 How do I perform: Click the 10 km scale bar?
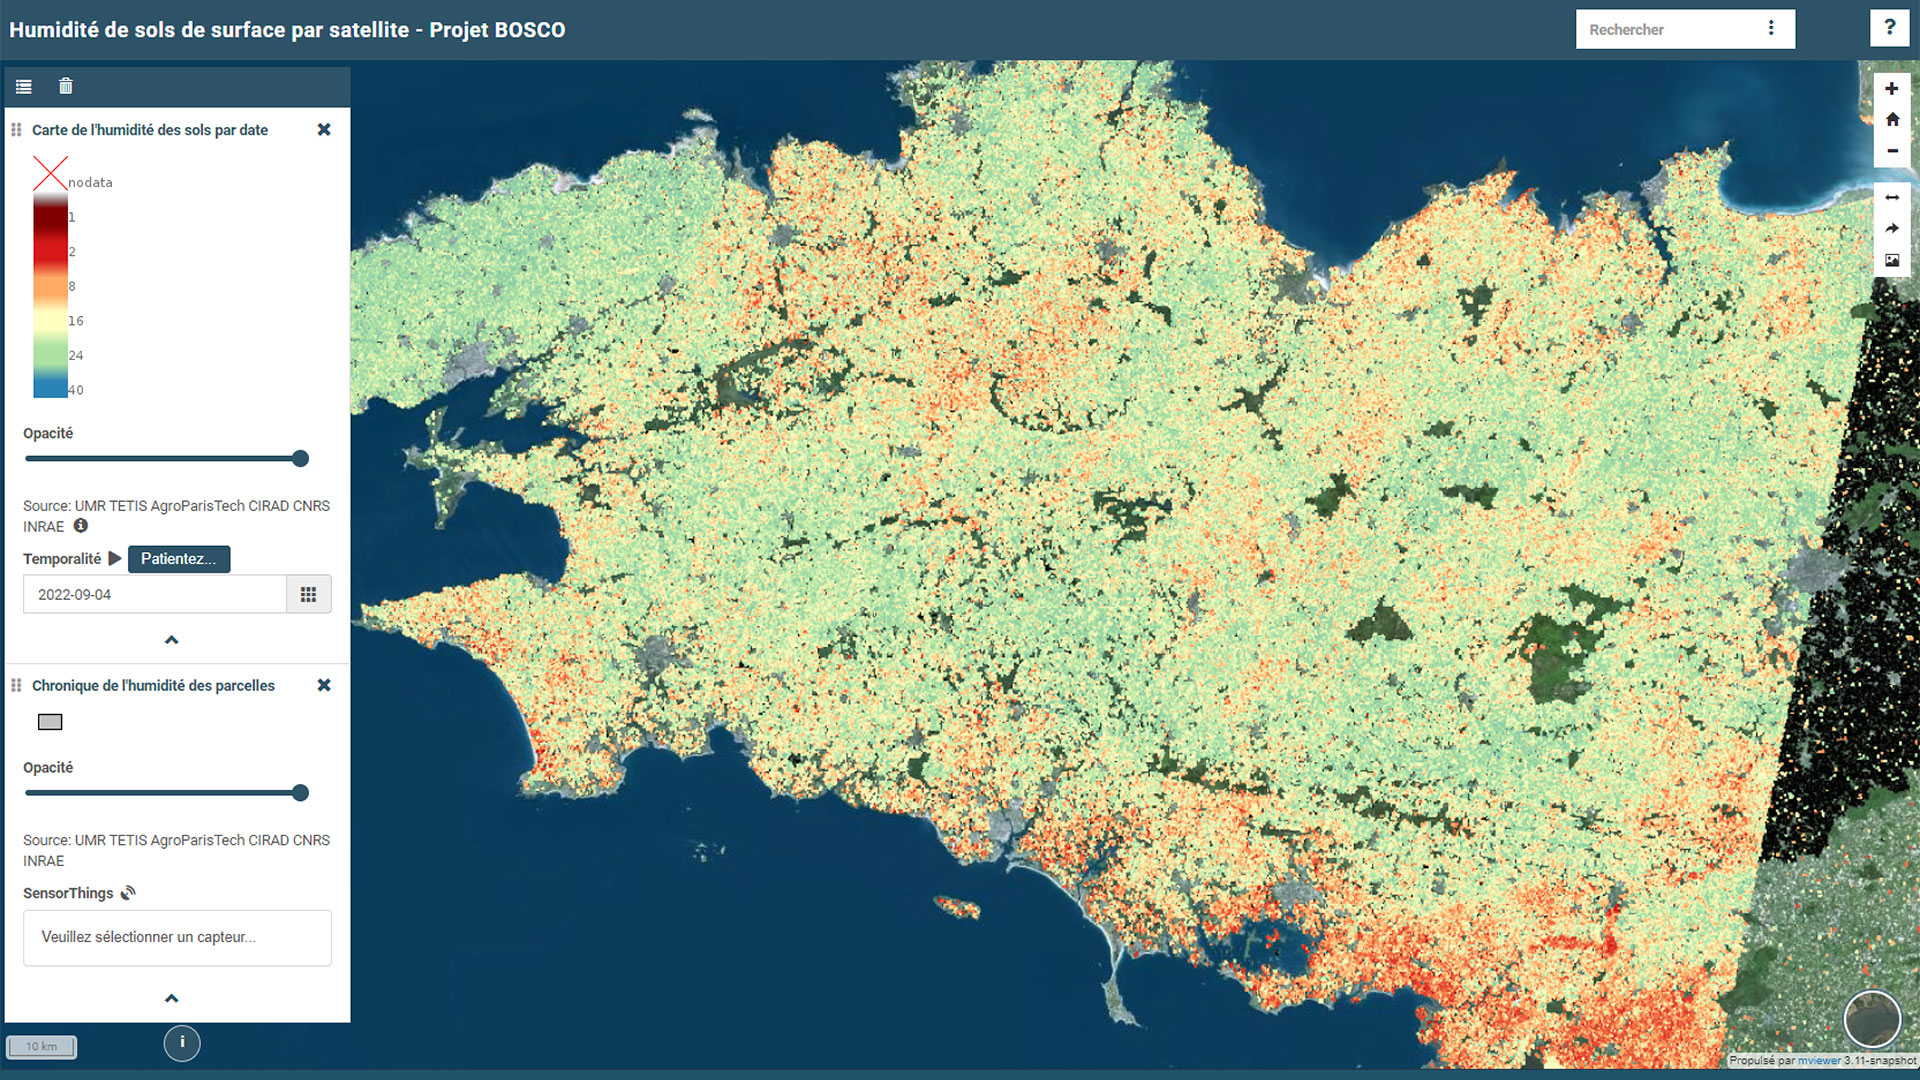click(x=41, y=1047)
